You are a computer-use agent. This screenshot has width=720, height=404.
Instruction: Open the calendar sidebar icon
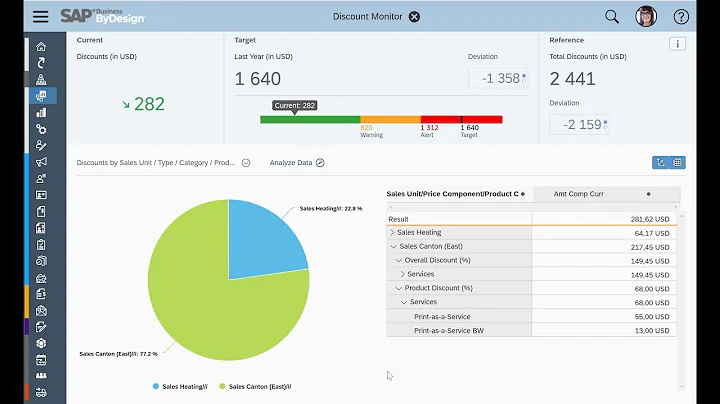41,360
